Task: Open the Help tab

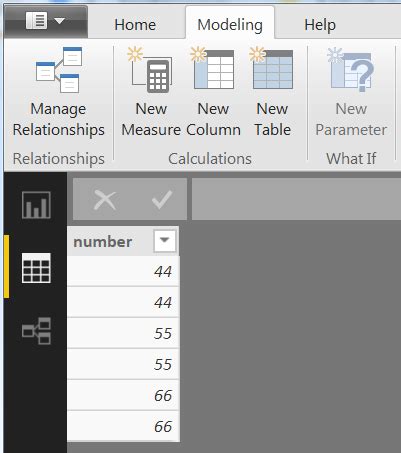Action: (320, 25)
